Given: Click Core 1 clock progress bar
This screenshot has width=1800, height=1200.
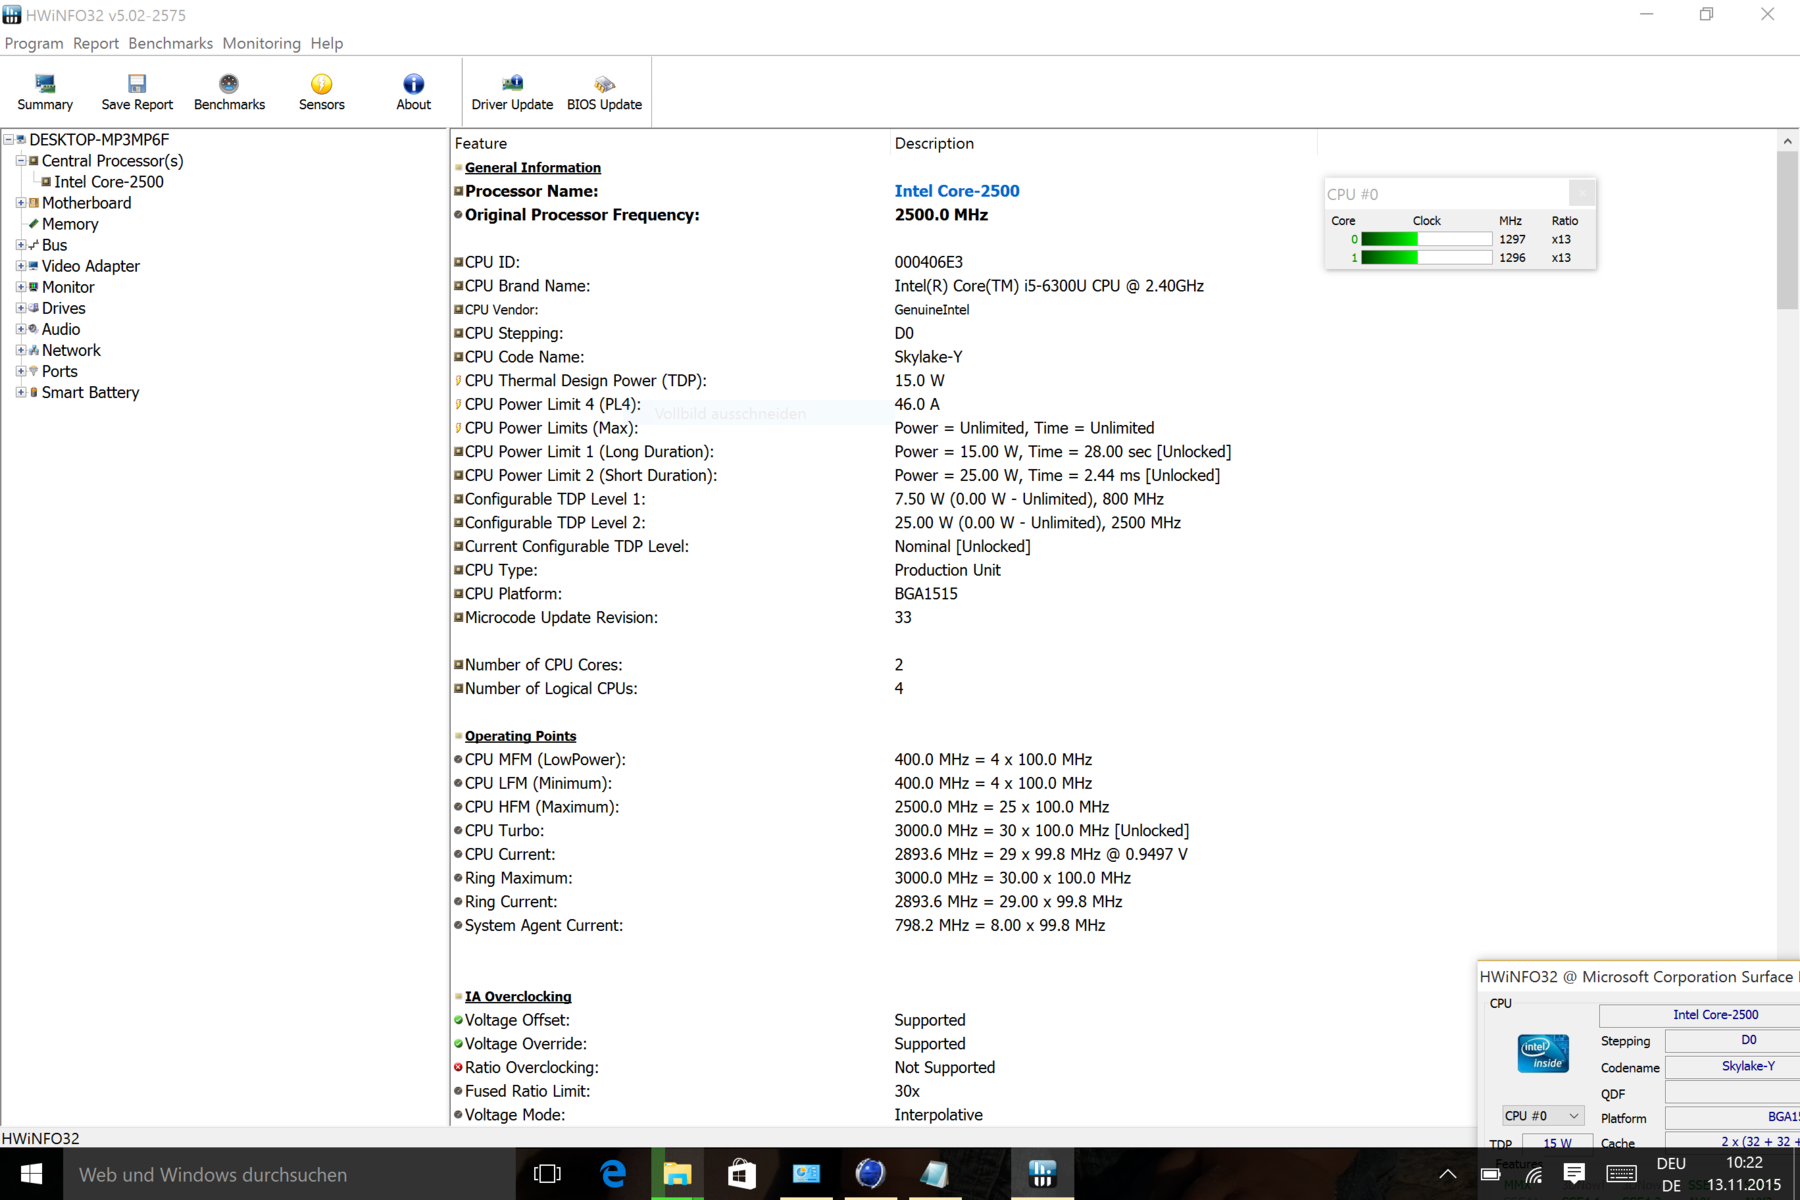Looking at the screenshot, I should (1426, 257).
